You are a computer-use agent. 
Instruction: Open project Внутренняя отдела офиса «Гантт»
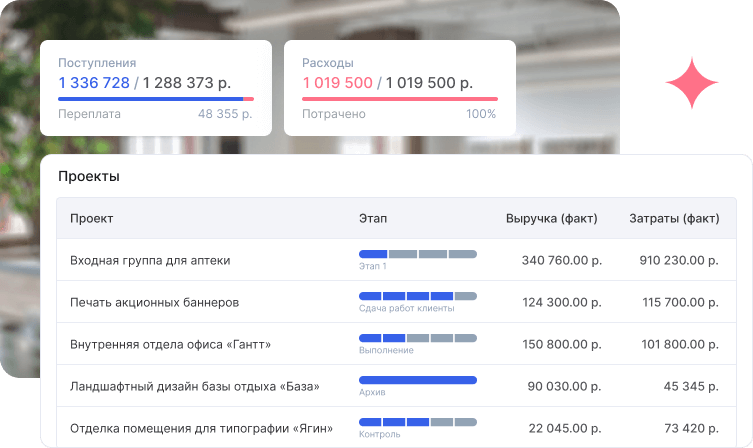tap(170, 344)
